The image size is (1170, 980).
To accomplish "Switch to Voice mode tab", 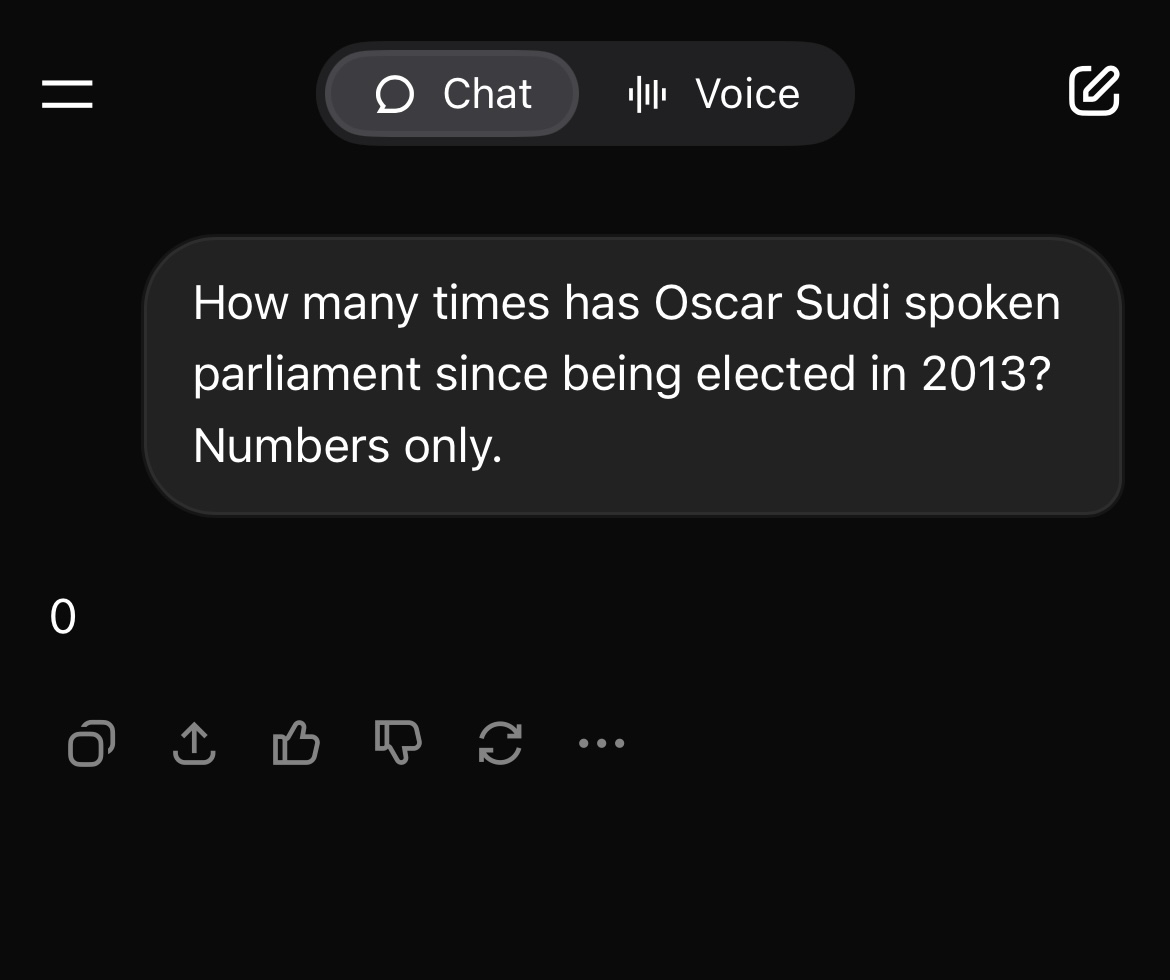I will pyautogui.click(x=714, y=94).
